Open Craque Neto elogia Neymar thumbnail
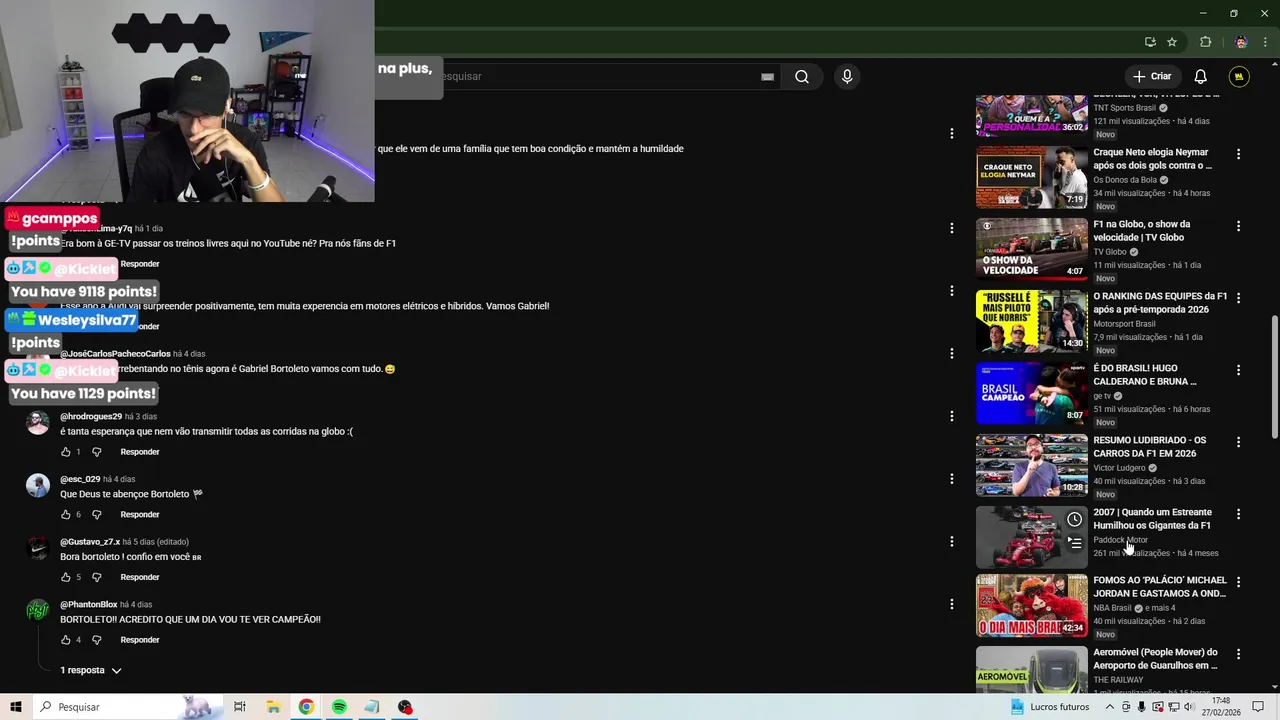This screenshot has width=1280, height=720. (1031, 177)
